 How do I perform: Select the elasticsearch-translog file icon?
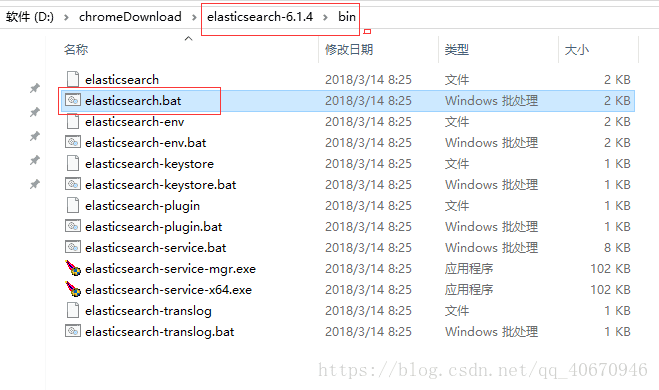(73, 311)
